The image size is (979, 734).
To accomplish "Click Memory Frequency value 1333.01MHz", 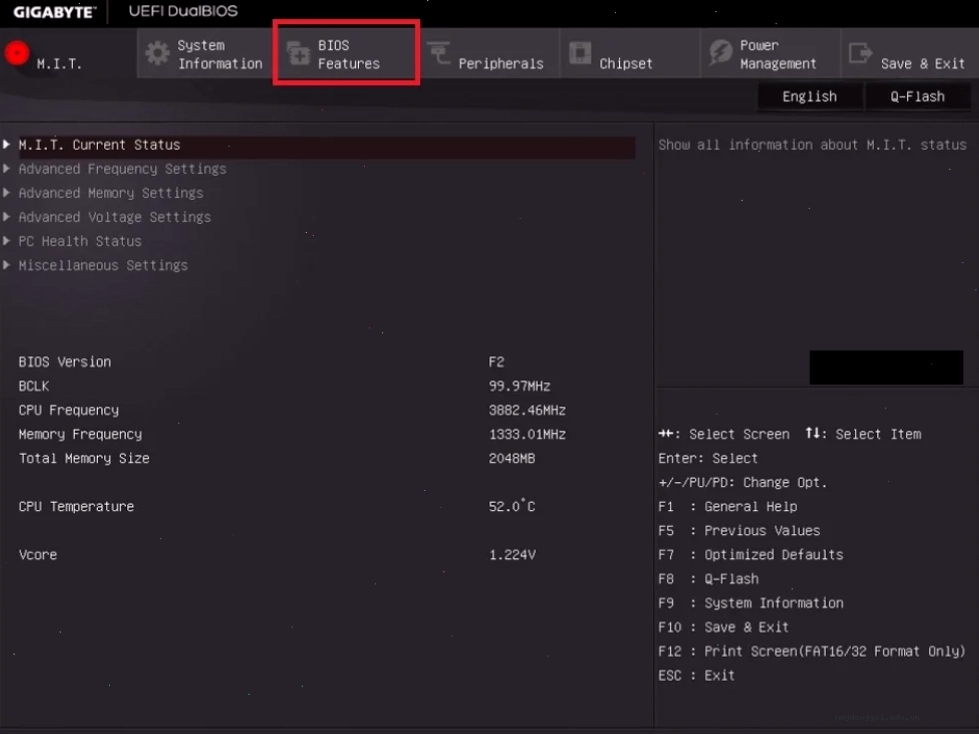I will pos(527,434).
